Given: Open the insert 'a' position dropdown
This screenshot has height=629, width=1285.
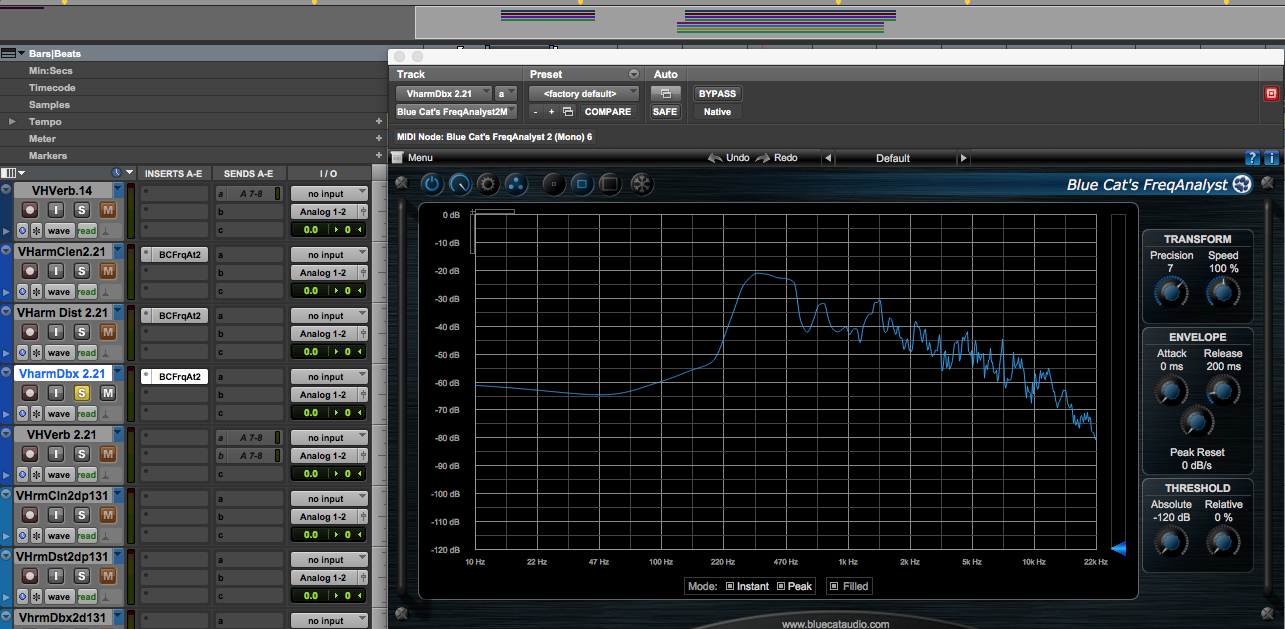Looking at the screenshot, I should click(506, 93).
